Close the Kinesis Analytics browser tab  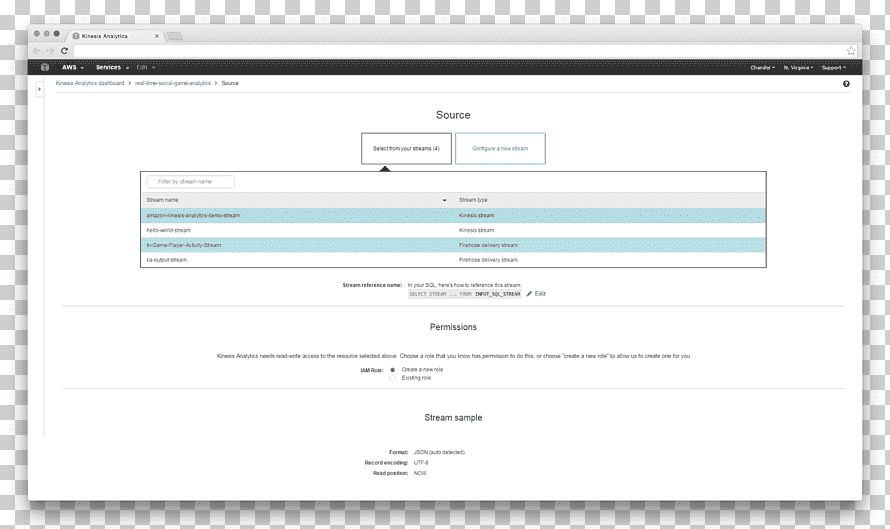tap(157, 36)
